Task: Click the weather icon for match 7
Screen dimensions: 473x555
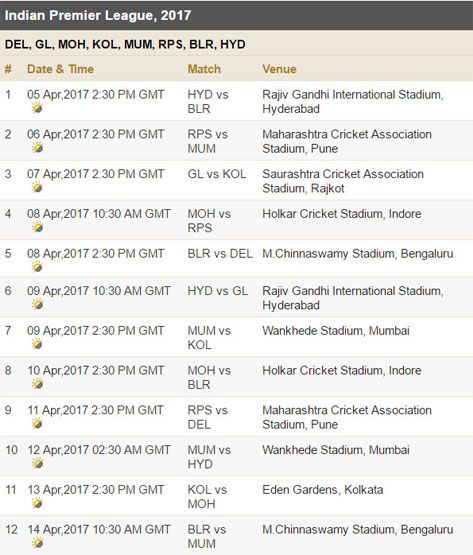Action: point(37,344)
